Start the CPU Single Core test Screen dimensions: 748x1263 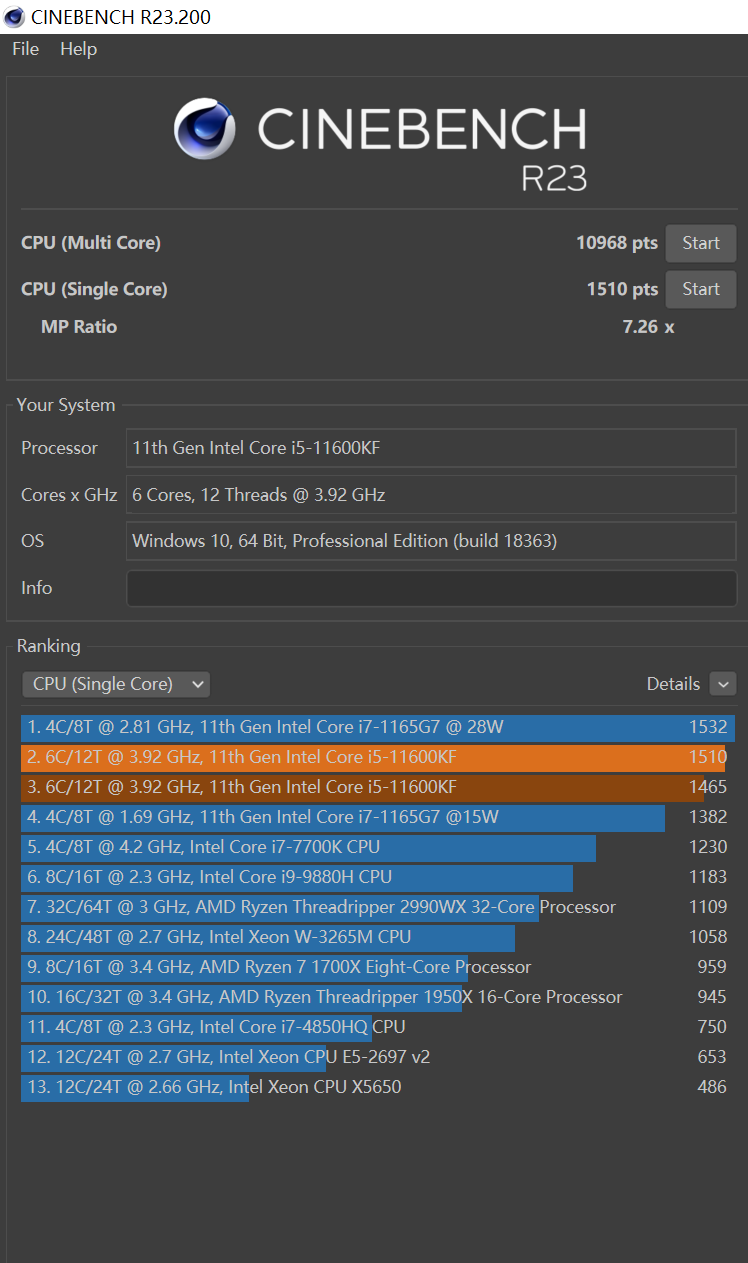click(701, 289)
